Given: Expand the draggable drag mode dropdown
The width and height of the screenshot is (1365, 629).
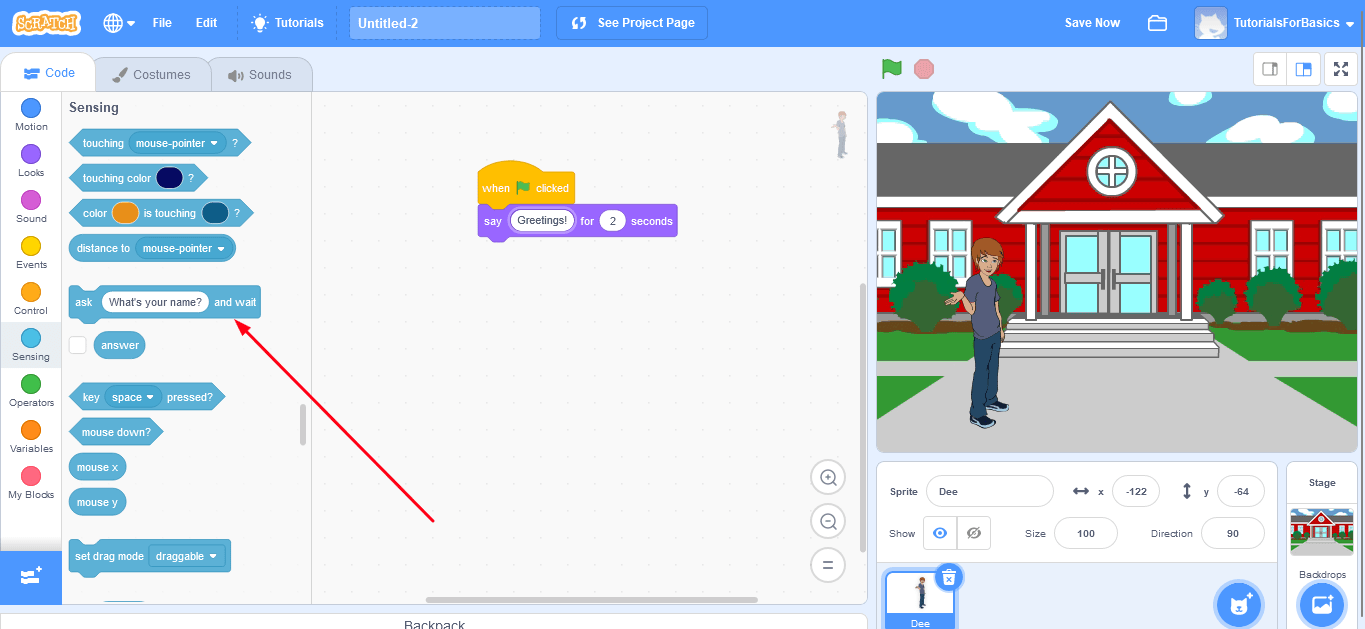Looking at the screenshot, I should click(186, 556).
